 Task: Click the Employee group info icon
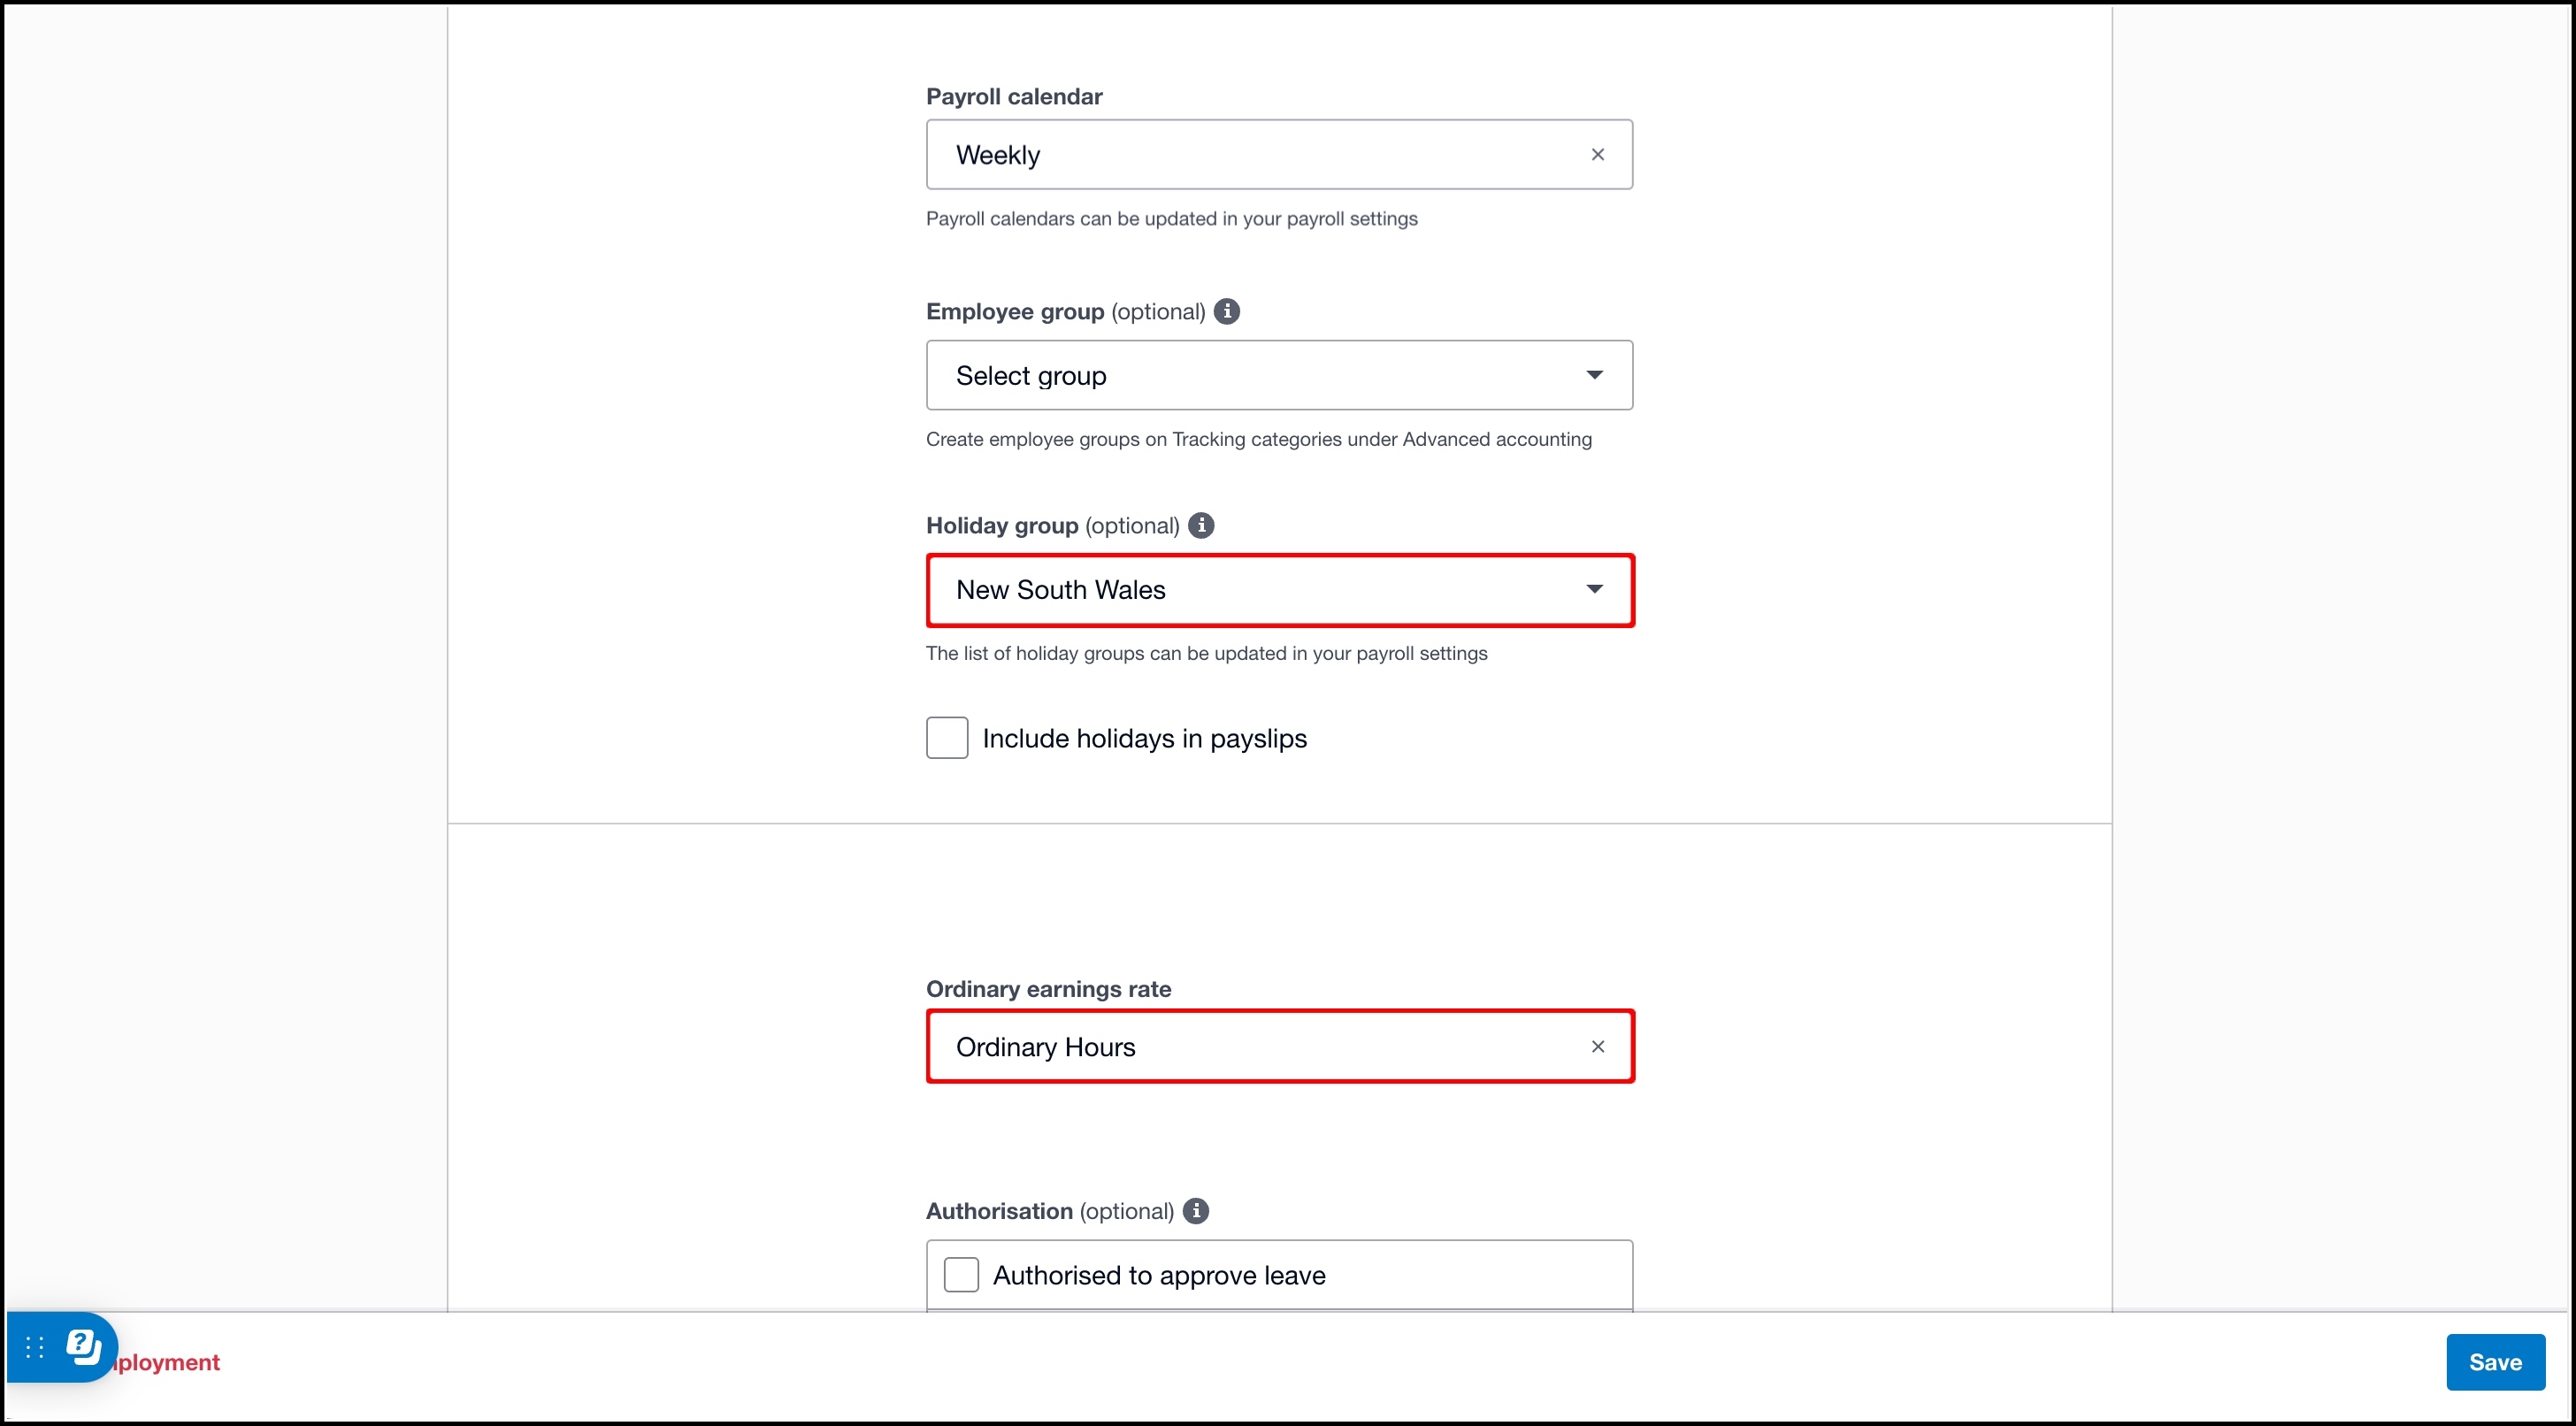coord(1227,312)
